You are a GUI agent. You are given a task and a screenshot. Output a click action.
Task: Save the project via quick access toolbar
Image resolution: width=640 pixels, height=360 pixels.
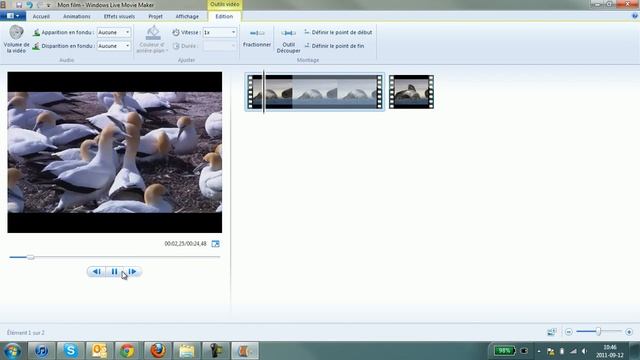point(19,5)
